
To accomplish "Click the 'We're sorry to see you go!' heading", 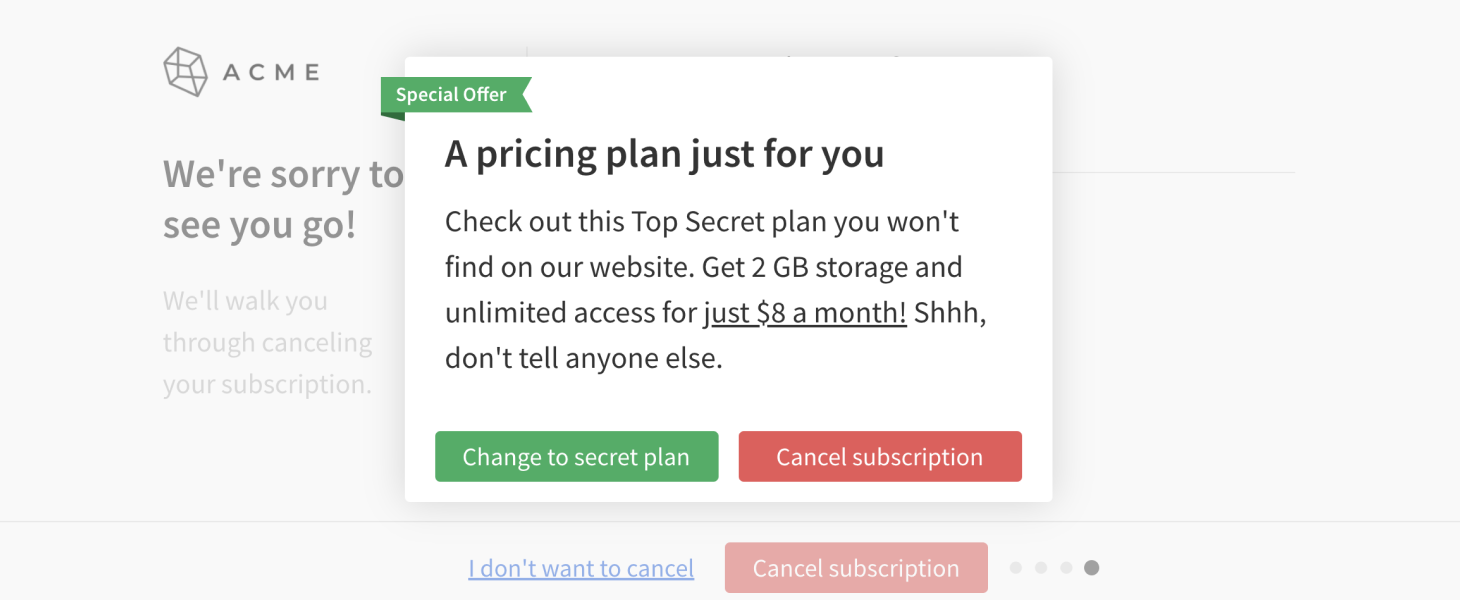I will click(x=283, y=200).
